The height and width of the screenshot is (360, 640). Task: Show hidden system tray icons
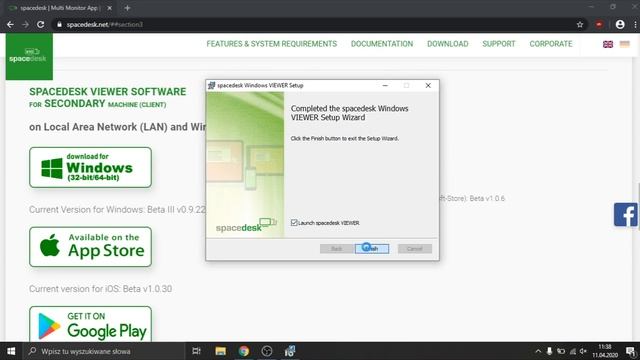pyautogui.click(x=538, y=351)
